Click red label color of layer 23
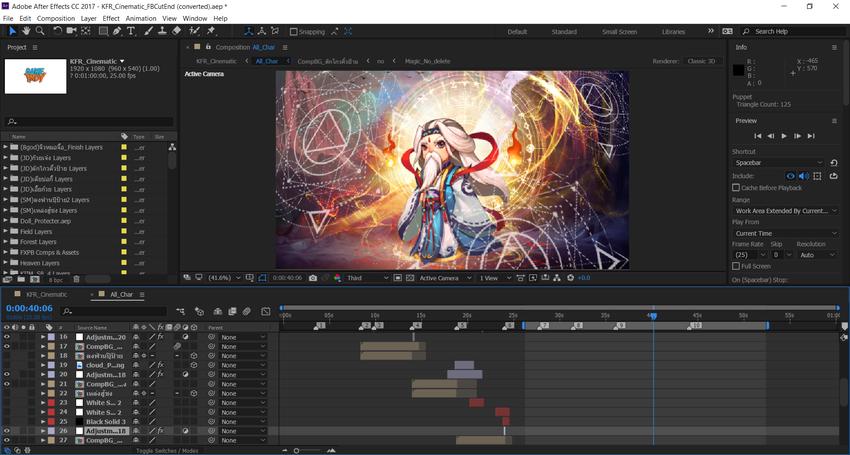This screenshot has height=455, width=850. [51, 403]
